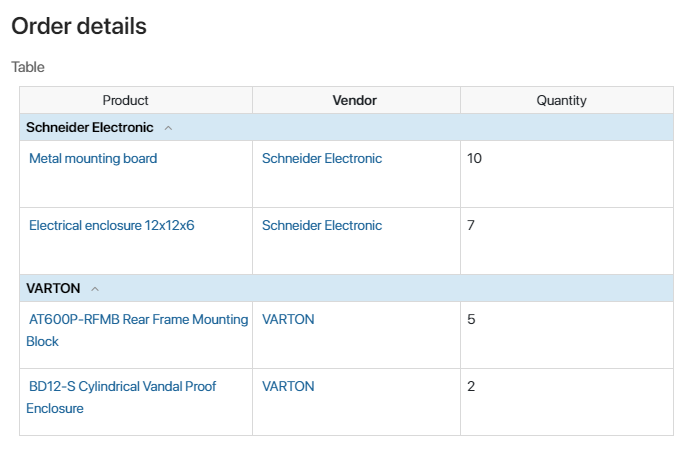Open Electrical enclosure 12x12x6 product link
The width and height of the screenshot is (691, 450).
click(111, 226)
